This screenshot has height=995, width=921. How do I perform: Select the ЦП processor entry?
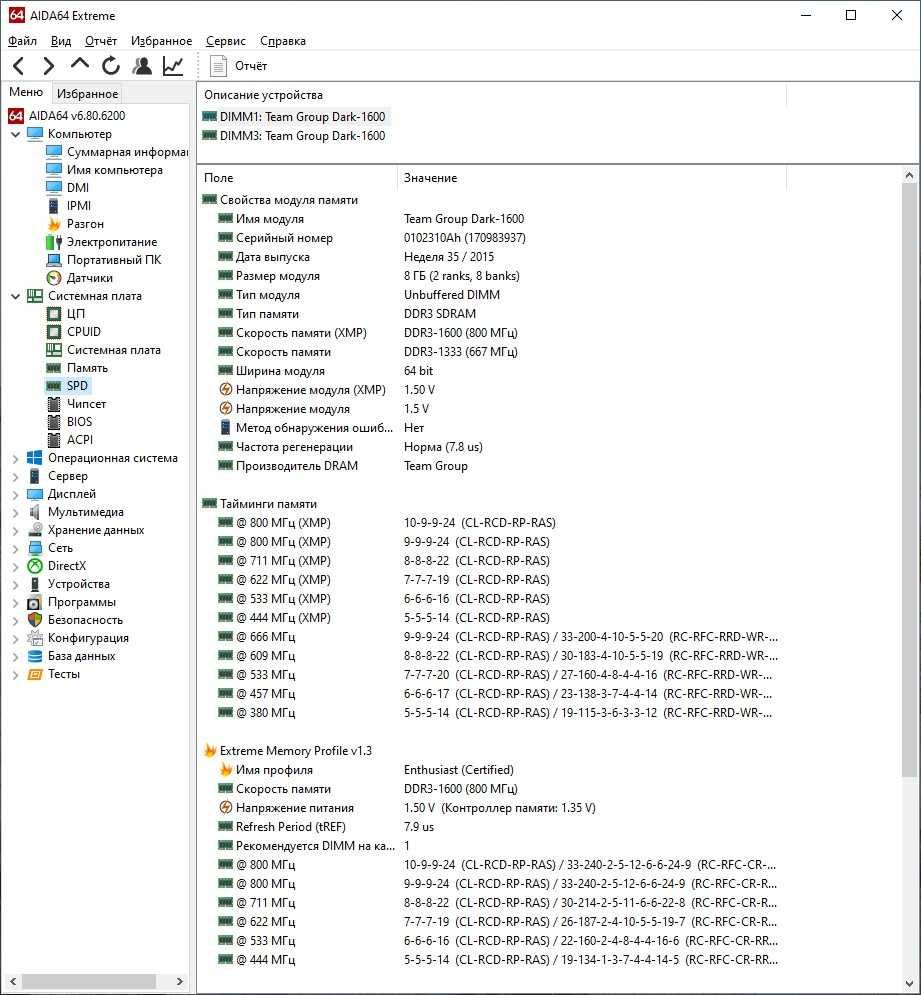[76, 313]
